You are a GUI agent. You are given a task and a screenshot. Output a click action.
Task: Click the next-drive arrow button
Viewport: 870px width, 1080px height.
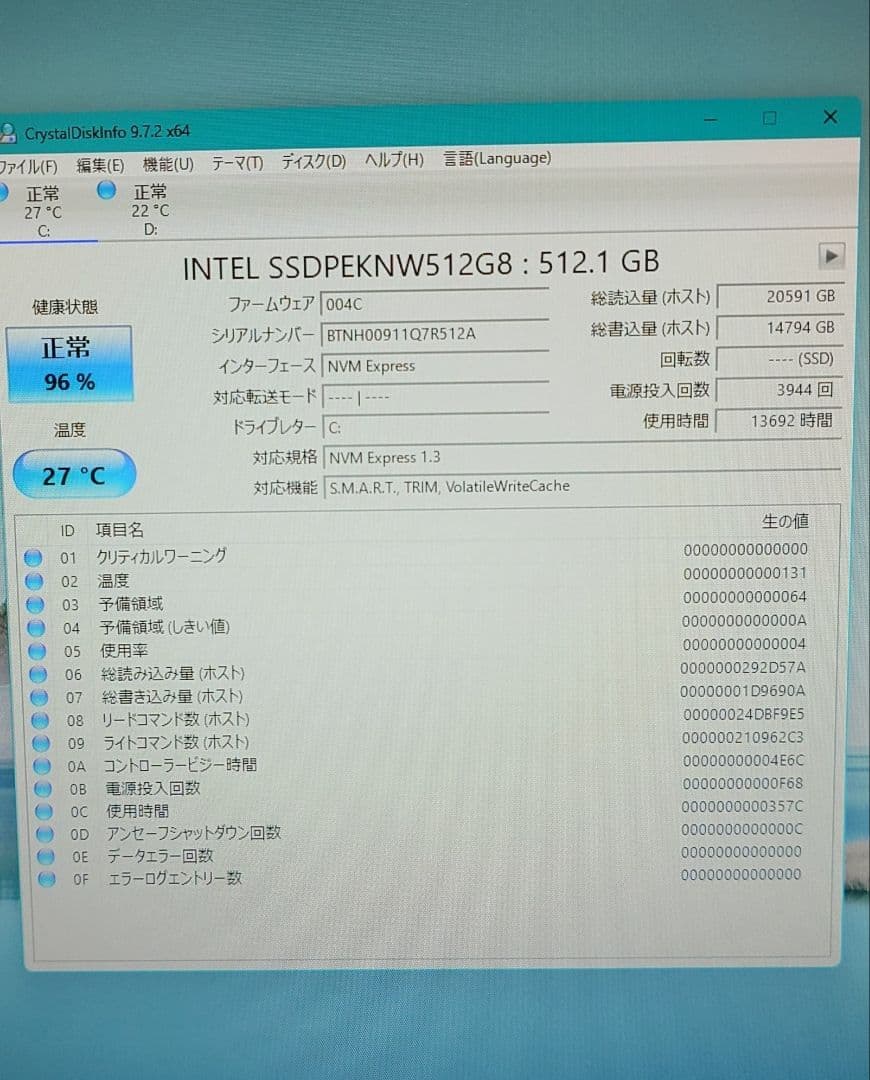point(832,257)
